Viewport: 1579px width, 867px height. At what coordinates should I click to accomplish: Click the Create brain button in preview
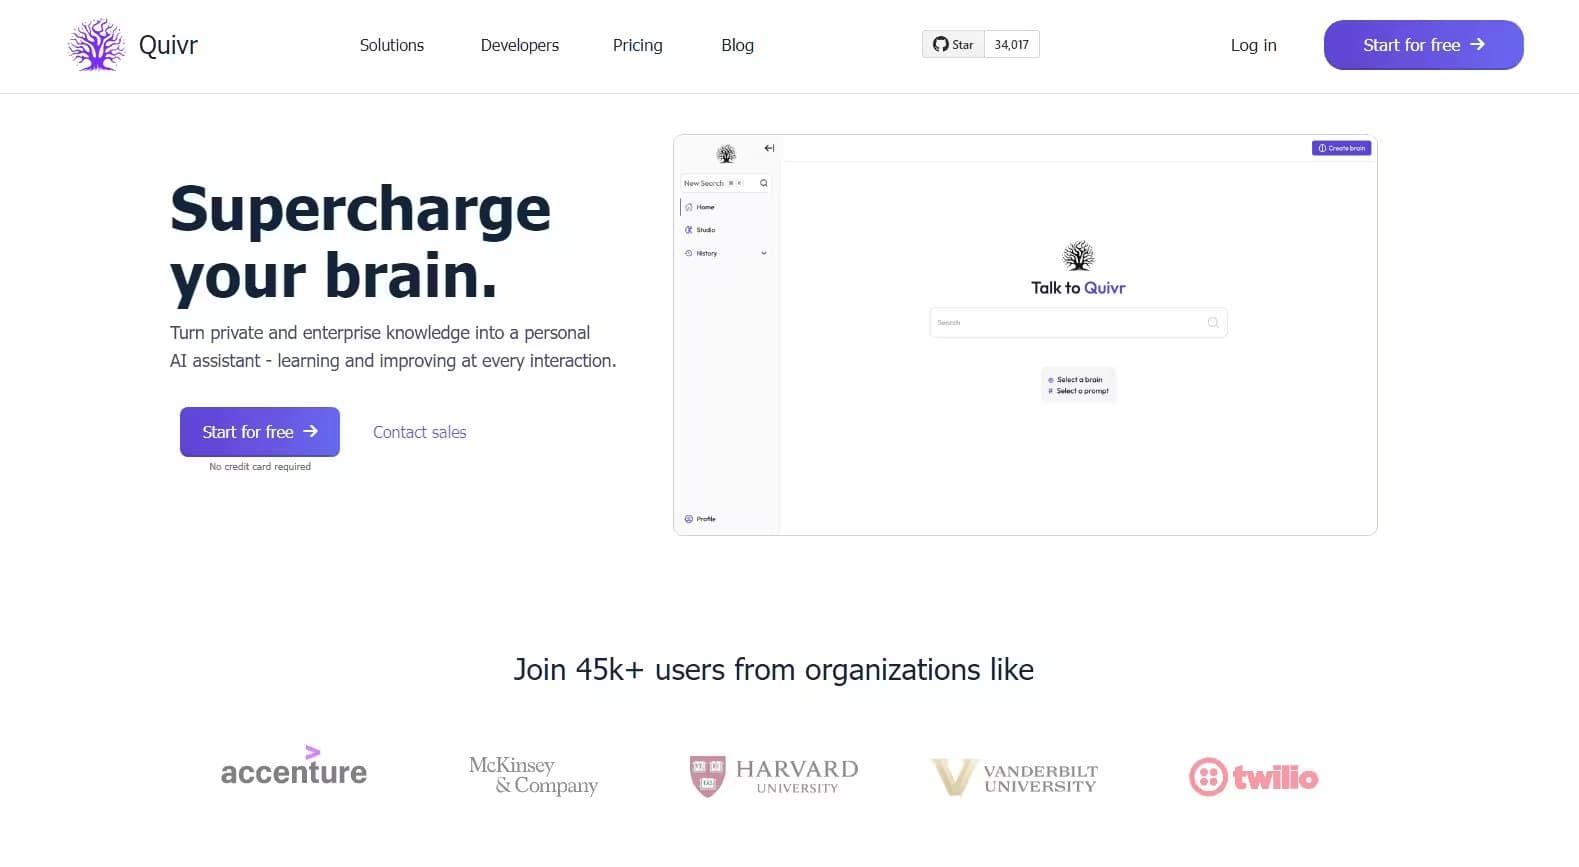(1341, 148)
